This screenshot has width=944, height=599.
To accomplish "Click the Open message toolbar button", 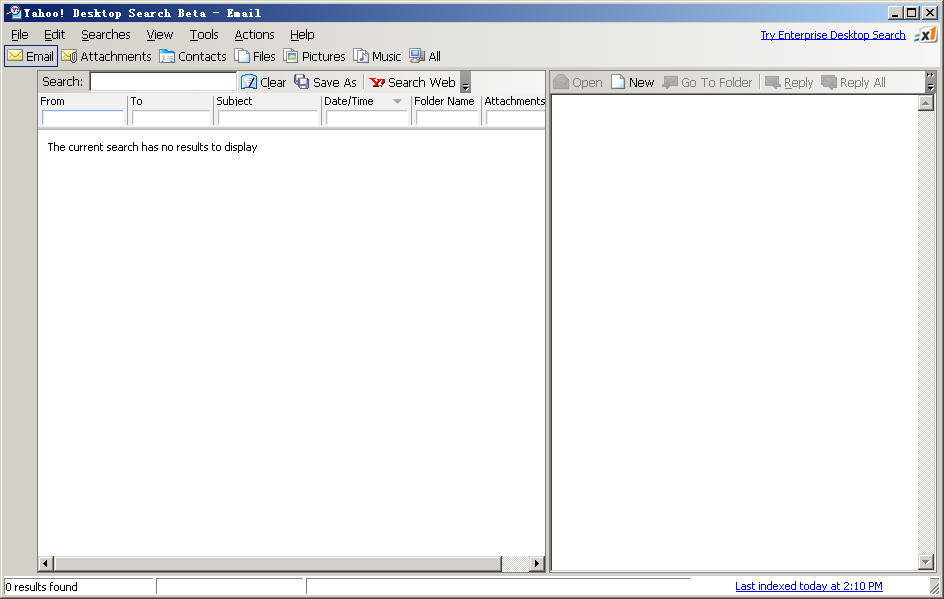I will (x=578, y=82).
